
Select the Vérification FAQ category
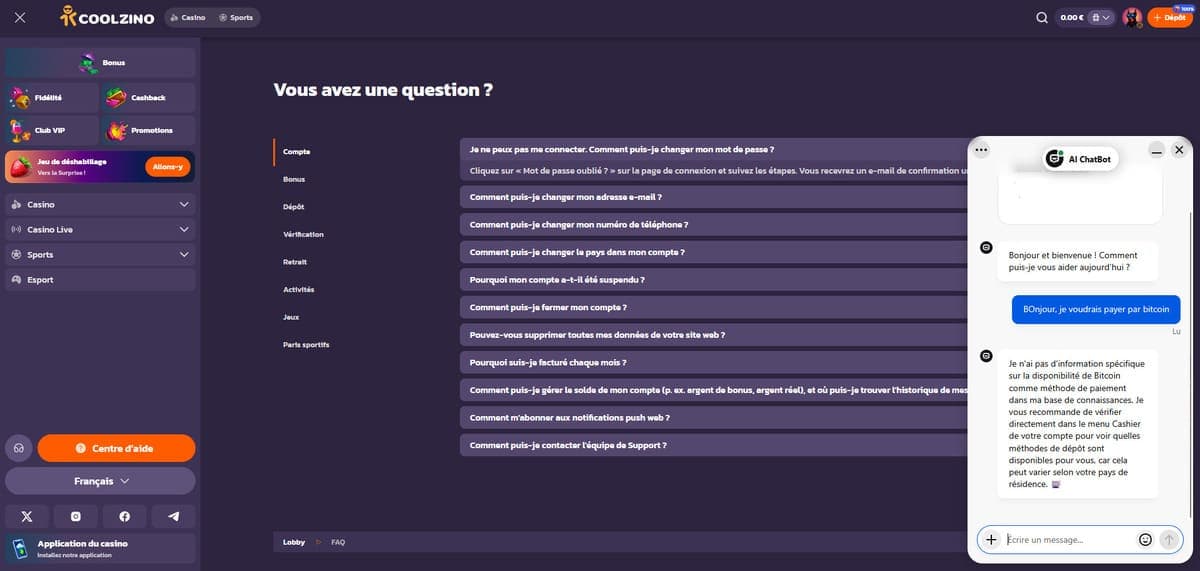click(x=304, y=234)
